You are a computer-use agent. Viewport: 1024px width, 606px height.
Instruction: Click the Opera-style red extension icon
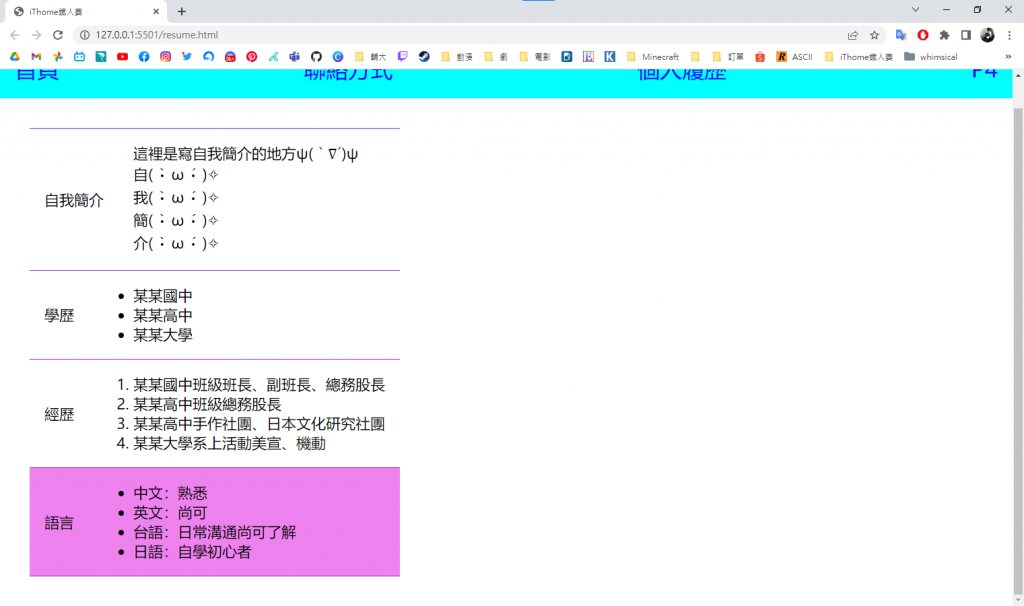[x=923, y=35]
